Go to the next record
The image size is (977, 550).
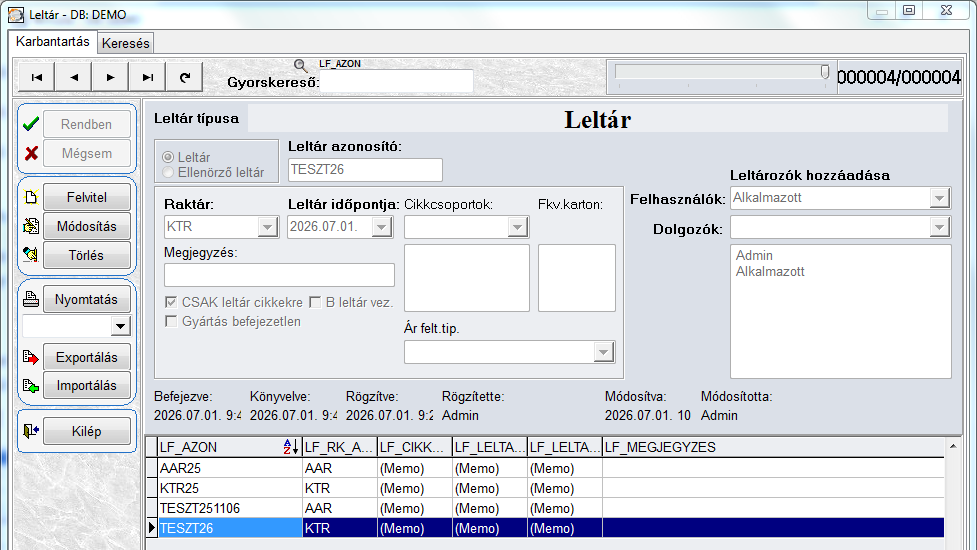click(110, 77)
